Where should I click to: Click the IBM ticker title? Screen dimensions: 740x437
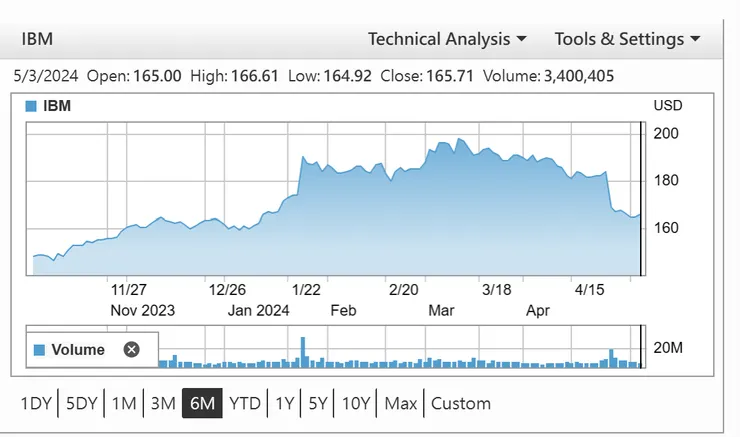click(x=37, y=40)
